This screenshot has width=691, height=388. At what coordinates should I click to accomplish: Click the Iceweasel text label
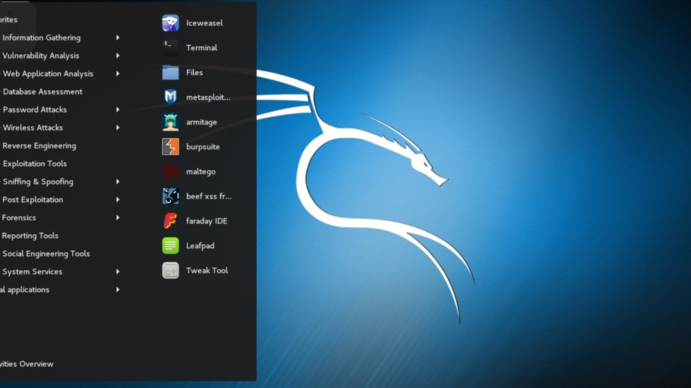coord(204,23)
